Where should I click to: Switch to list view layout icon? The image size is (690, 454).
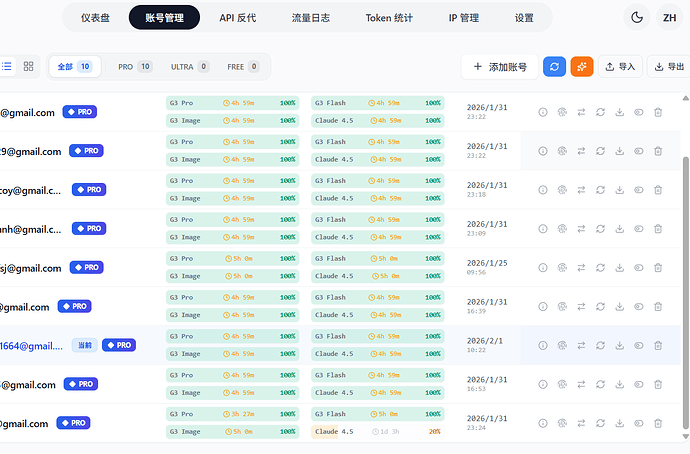pyautogui.click(x=7, y=66)
